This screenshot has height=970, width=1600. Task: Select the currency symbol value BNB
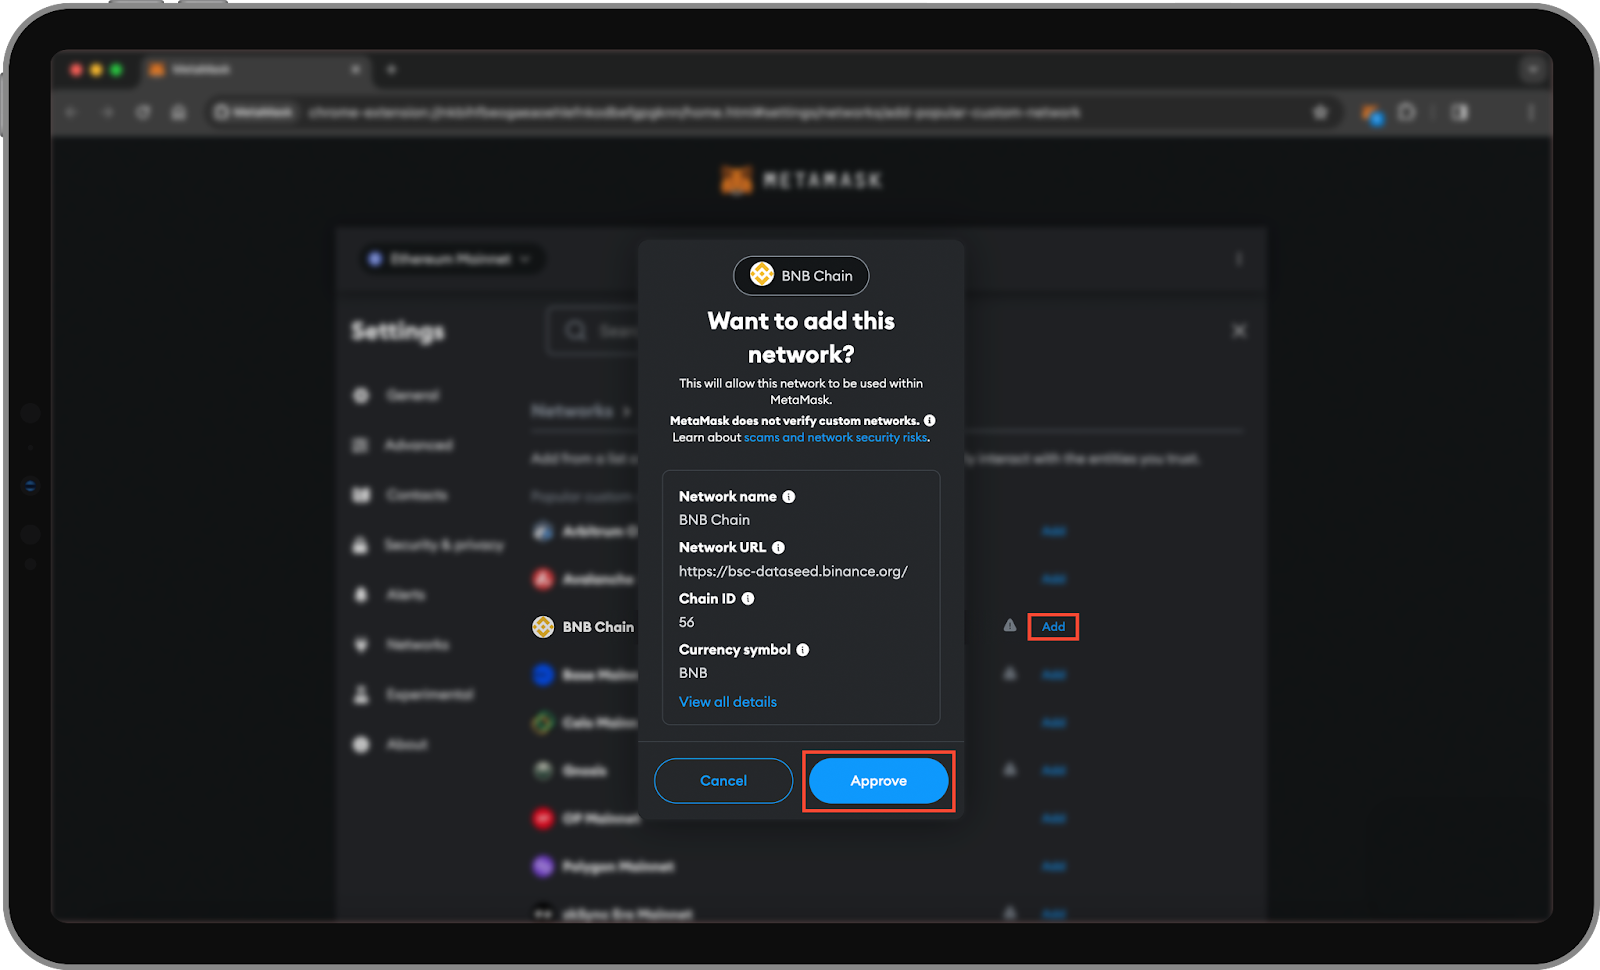click(693, 673)
